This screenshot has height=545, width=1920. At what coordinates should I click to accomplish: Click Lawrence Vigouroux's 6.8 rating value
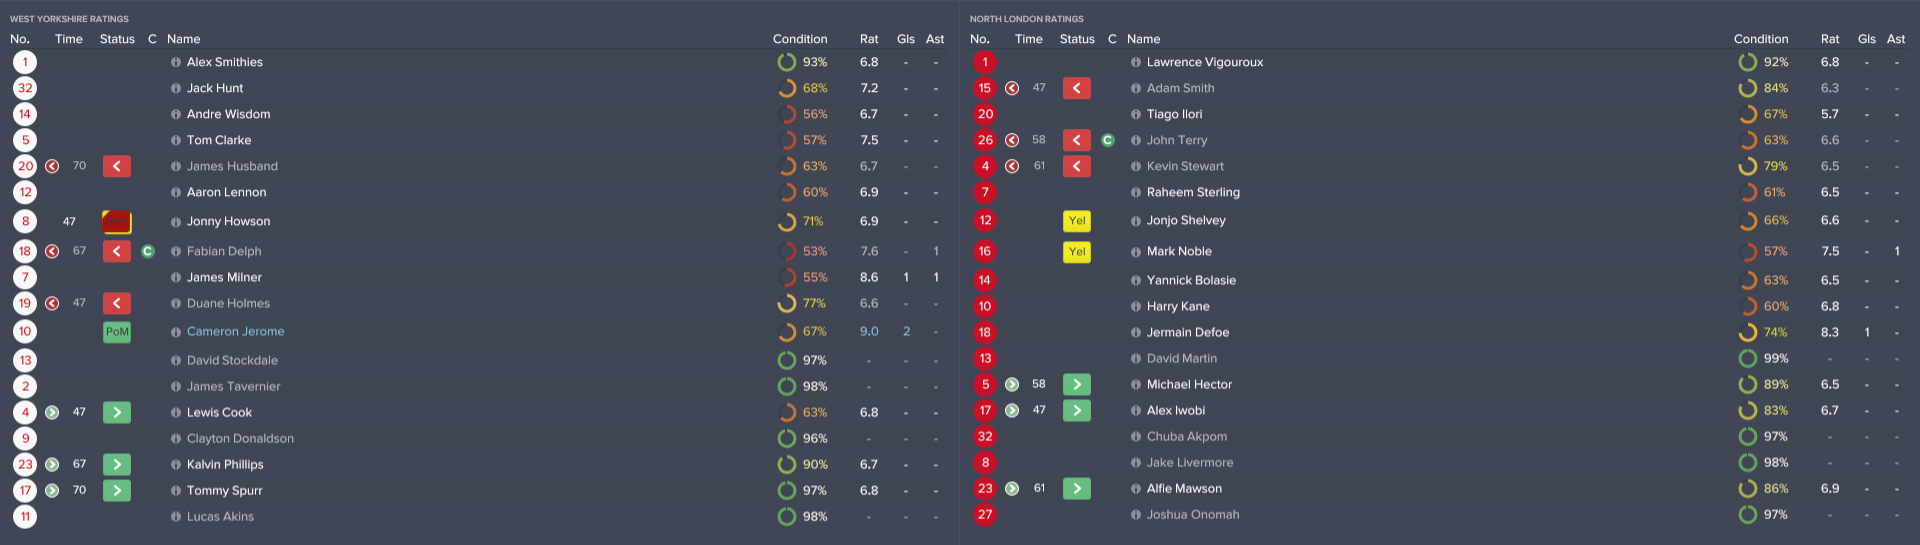(x=1829, y=62)
